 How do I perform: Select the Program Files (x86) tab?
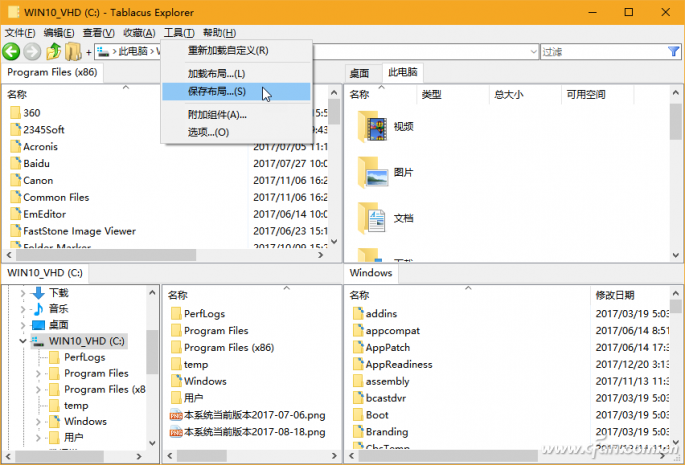click(x=52, y=73)
